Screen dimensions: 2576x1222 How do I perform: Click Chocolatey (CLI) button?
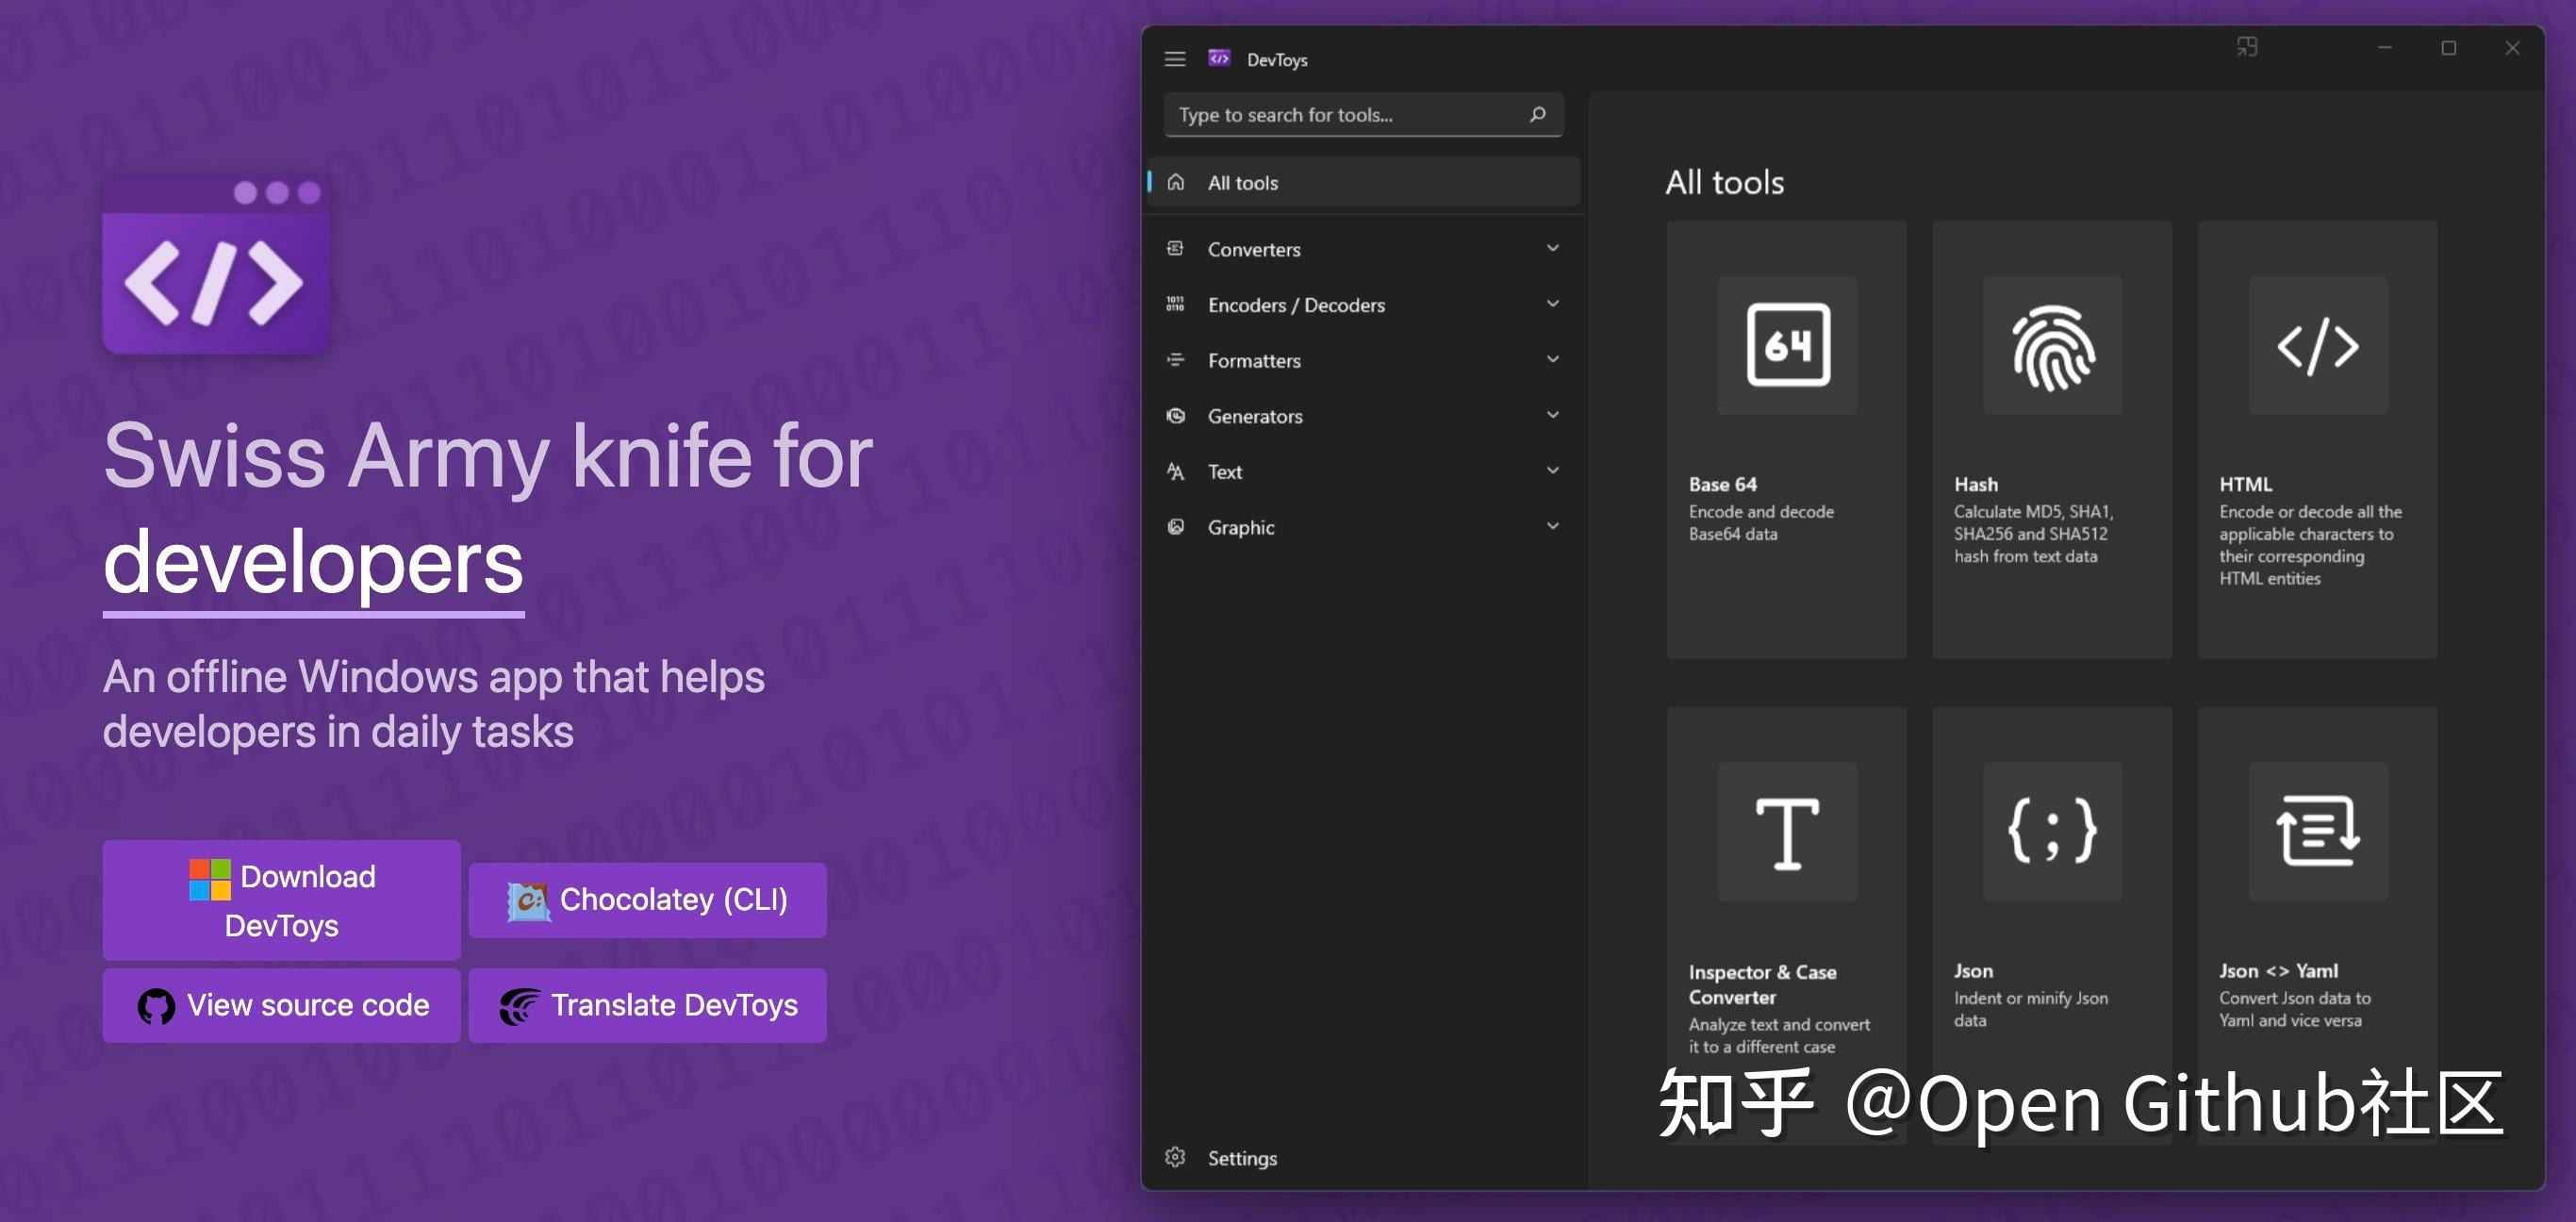point(647,900)
